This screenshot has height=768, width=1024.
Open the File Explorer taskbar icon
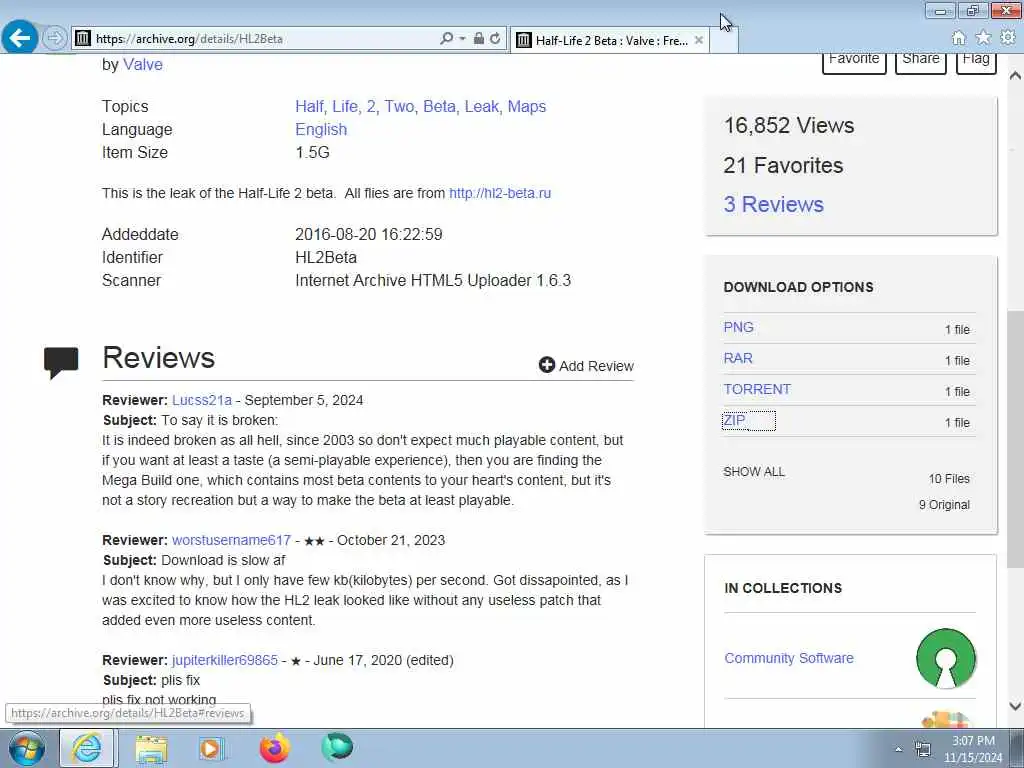[x=151, y=749]
